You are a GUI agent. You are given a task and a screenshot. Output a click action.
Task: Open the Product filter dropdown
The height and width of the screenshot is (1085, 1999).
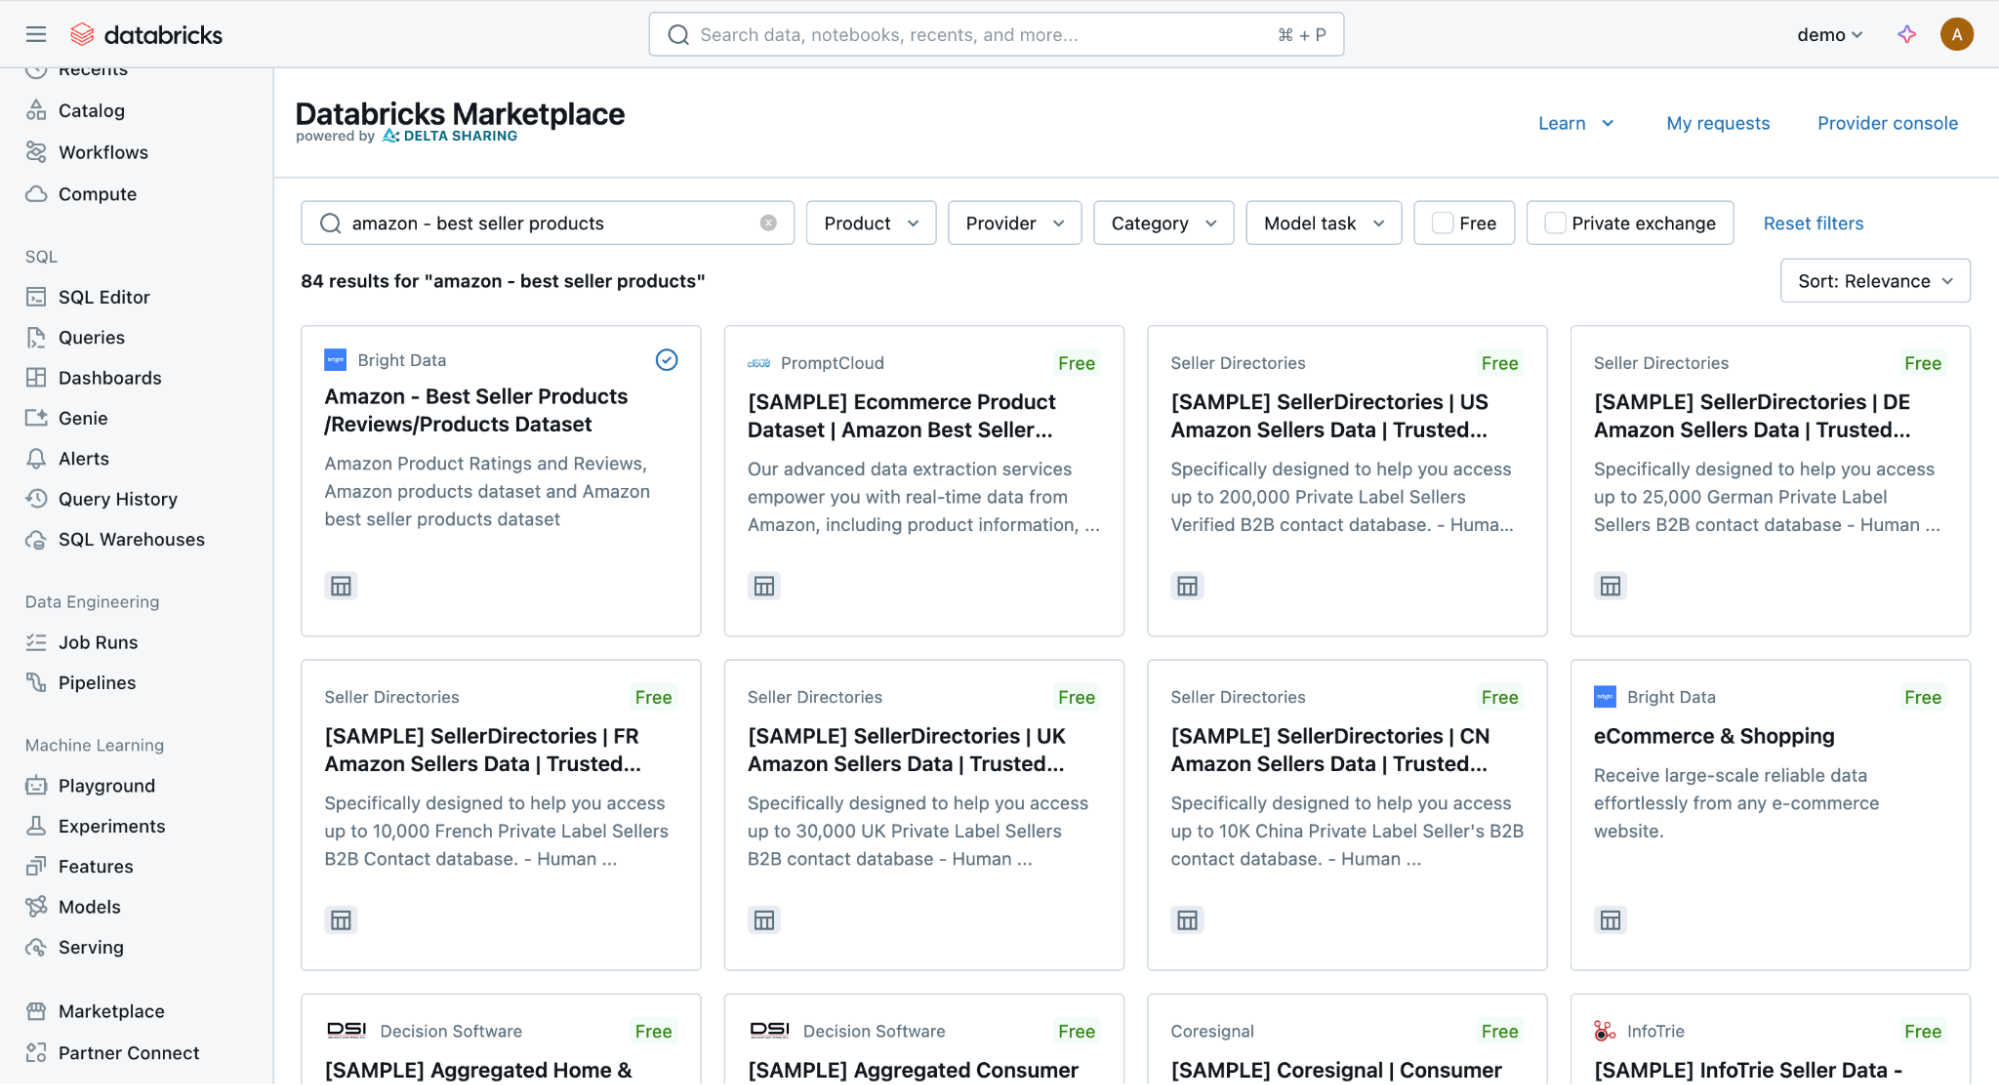coord(869,222)
